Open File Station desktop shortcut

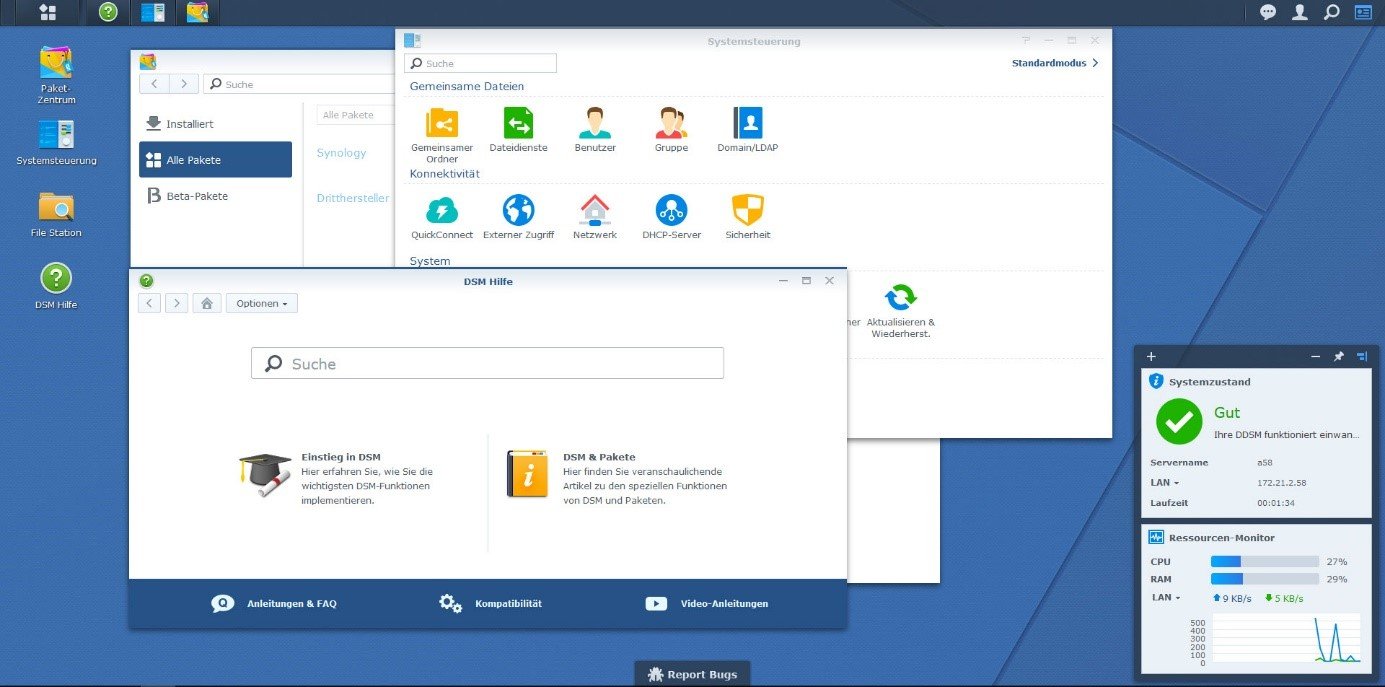tap(56, 213)
